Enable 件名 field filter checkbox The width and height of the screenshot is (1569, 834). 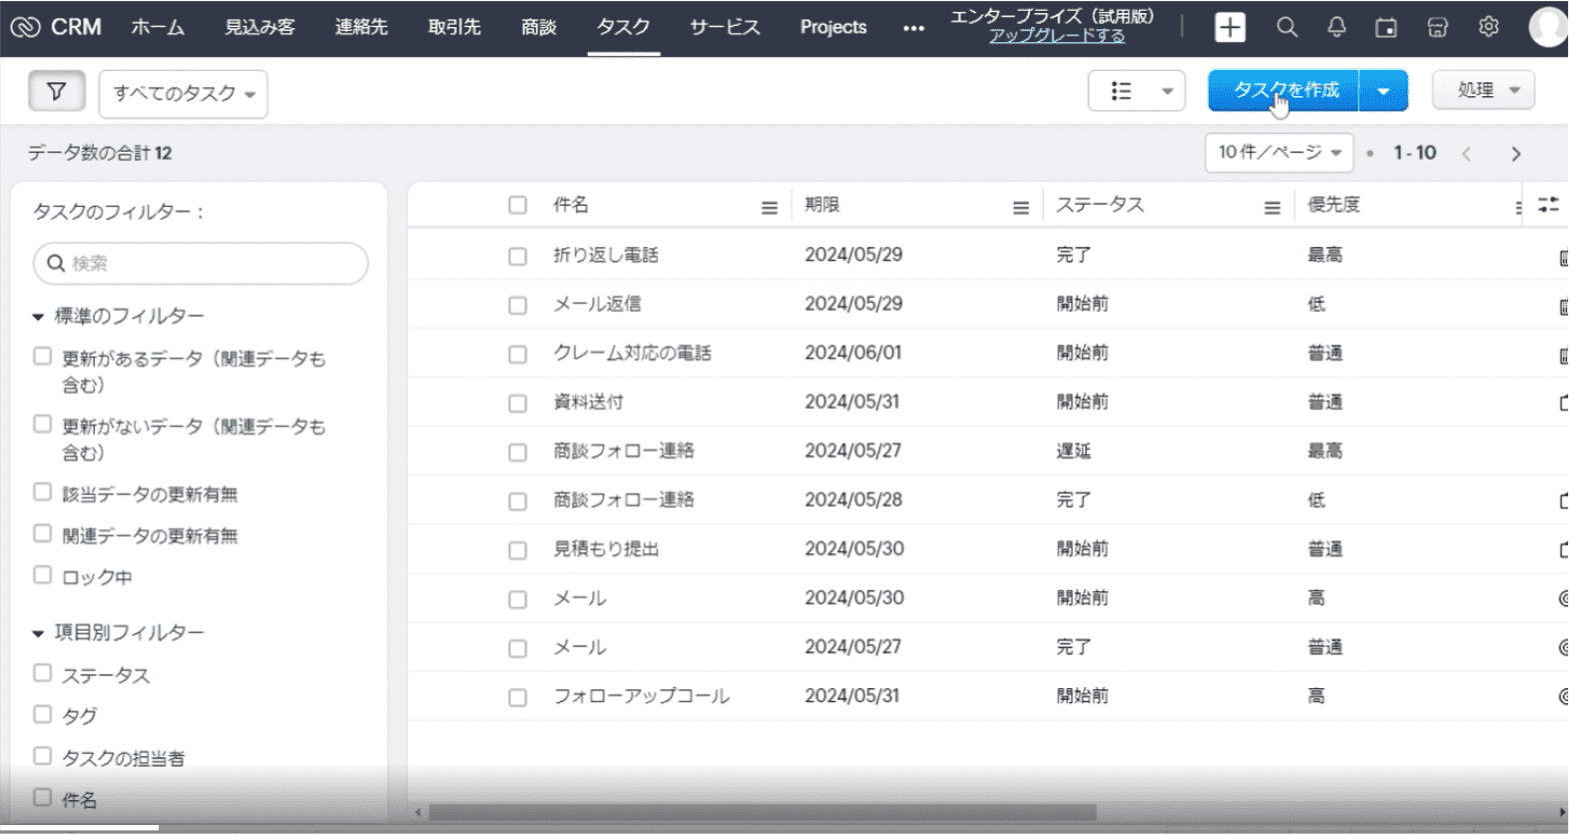[42, 797]
